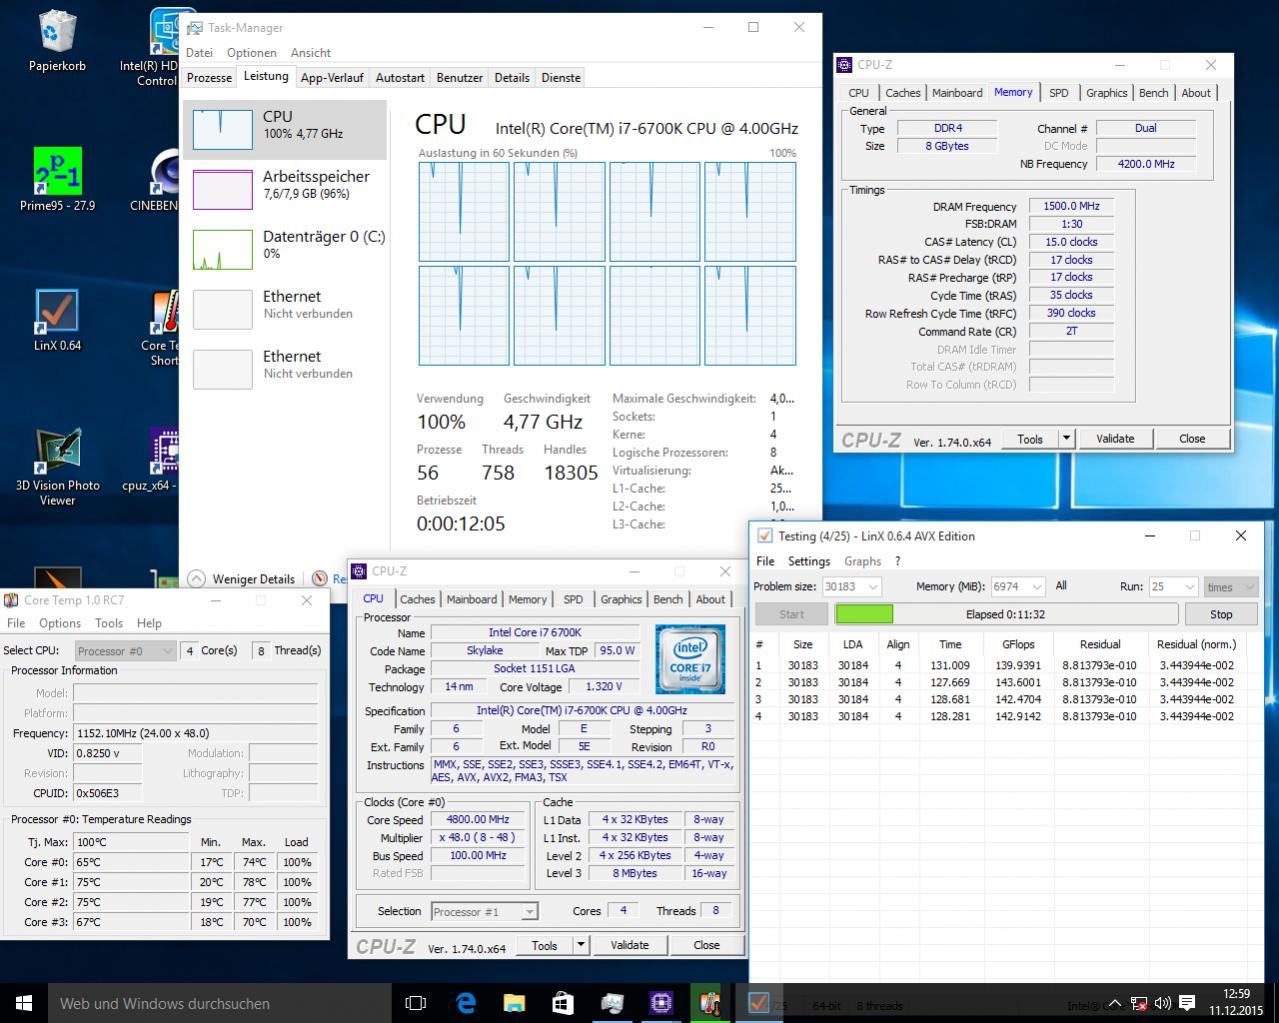Open Bench tab in CPU-Z Memory window
Image resolution: width=1279 pixels, height=1023 pixels.
tap(1153, 93)
